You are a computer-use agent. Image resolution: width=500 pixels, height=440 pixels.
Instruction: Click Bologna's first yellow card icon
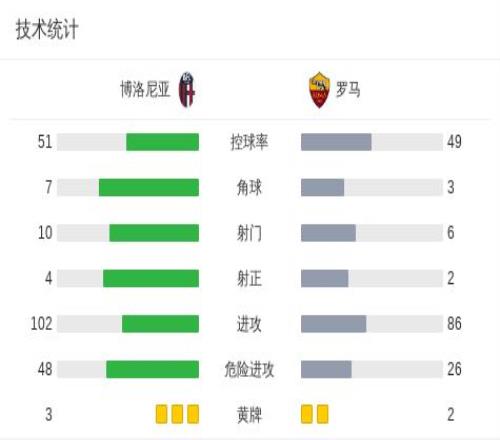pyautogui.click(x=162, y=414)
